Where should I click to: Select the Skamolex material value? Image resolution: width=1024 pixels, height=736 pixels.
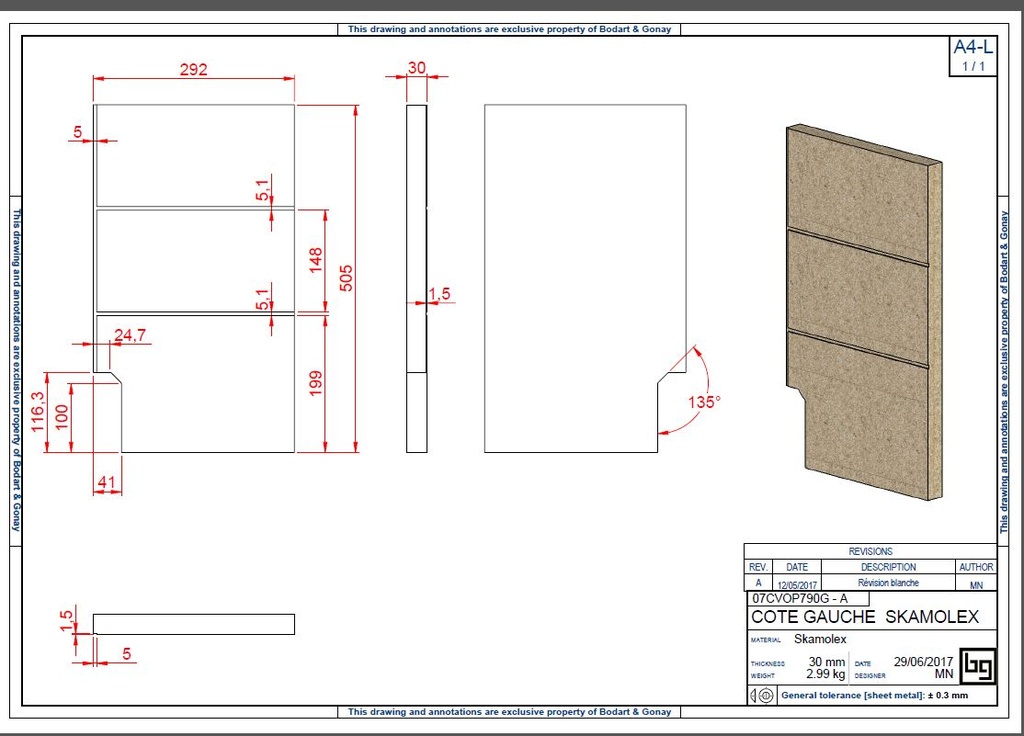[x=820, y=639]
